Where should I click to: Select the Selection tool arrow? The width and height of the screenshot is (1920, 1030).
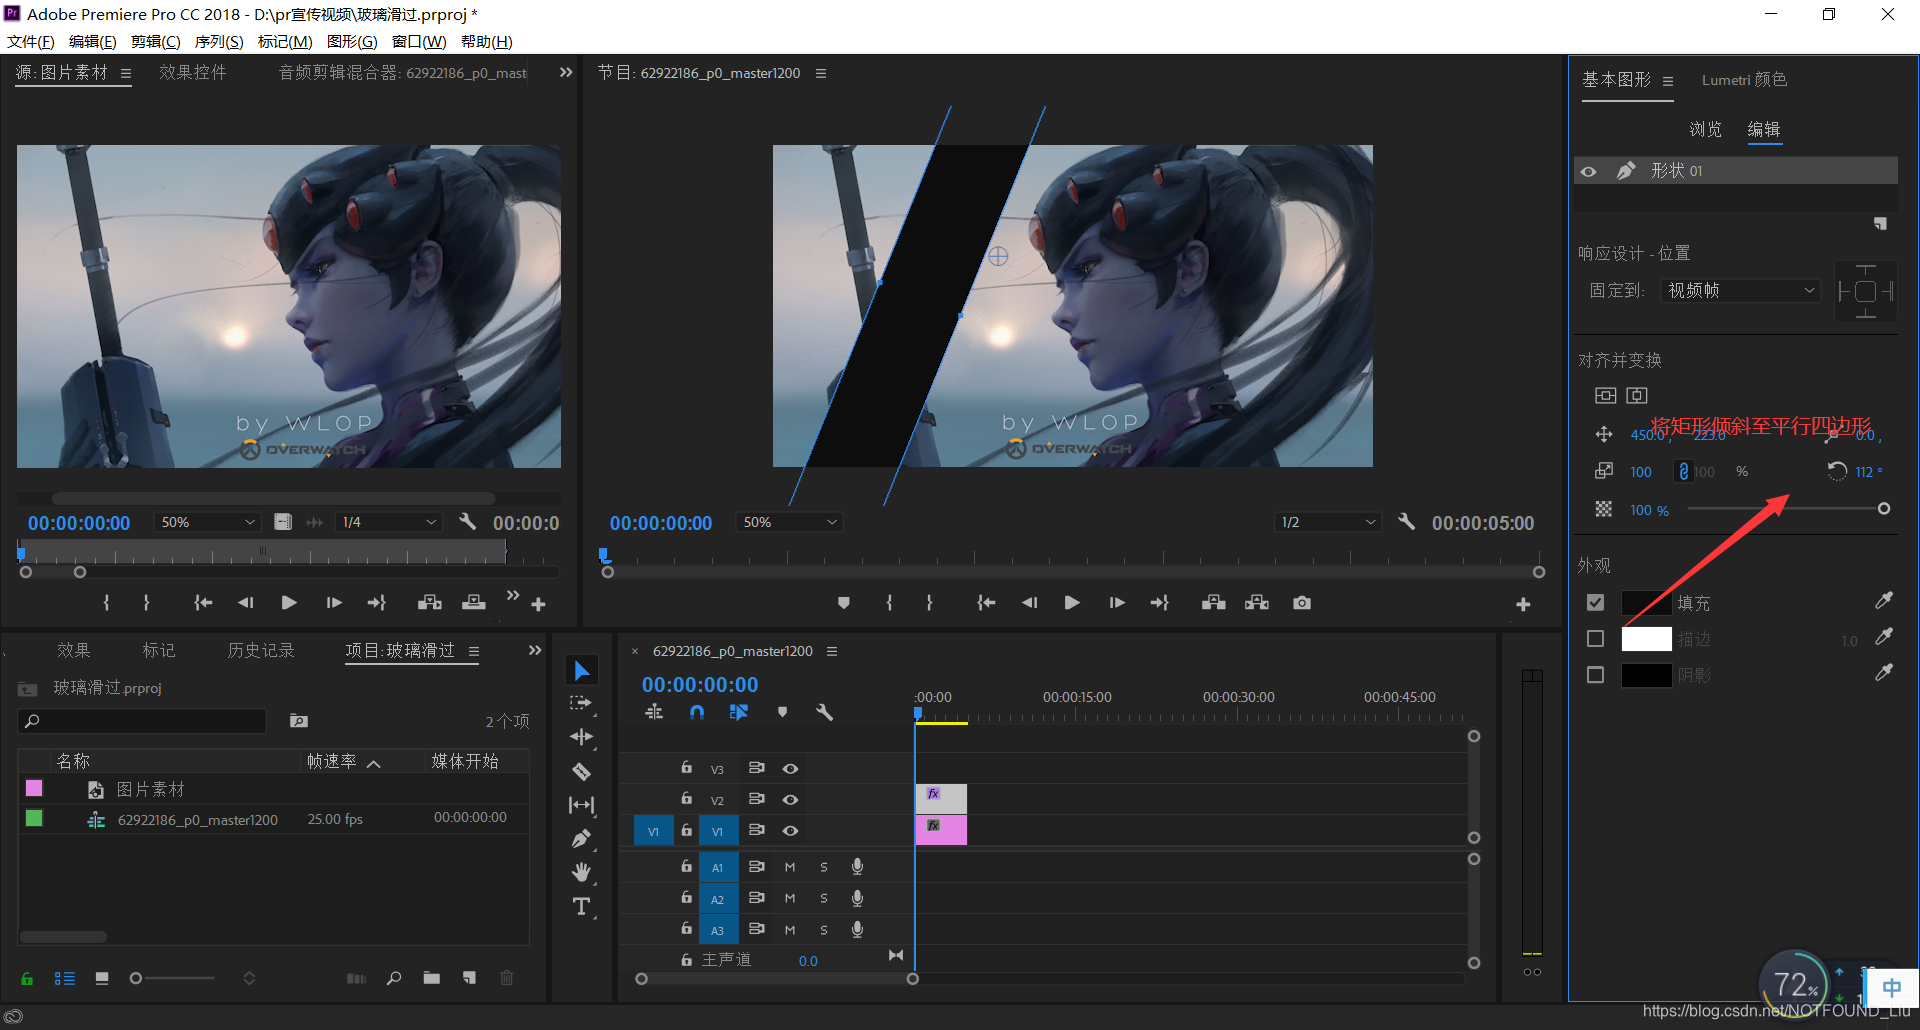(582, 670)
